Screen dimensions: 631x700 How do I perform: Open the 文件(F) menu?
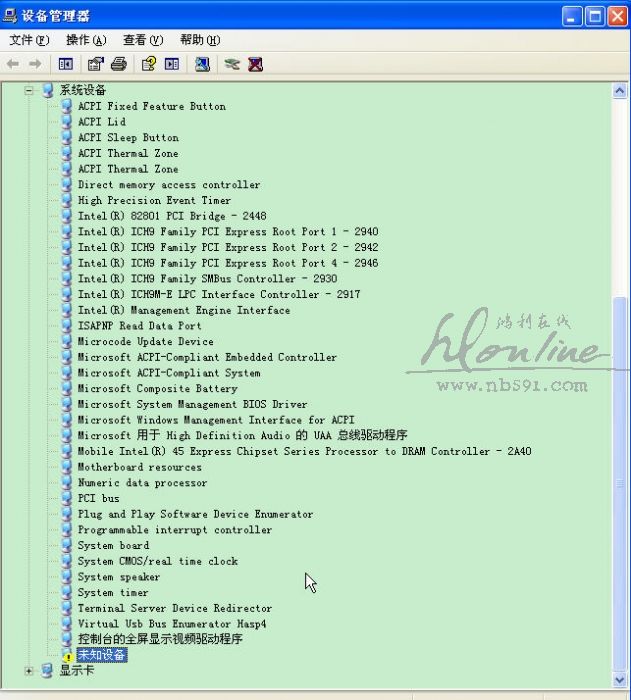point(29,40)
